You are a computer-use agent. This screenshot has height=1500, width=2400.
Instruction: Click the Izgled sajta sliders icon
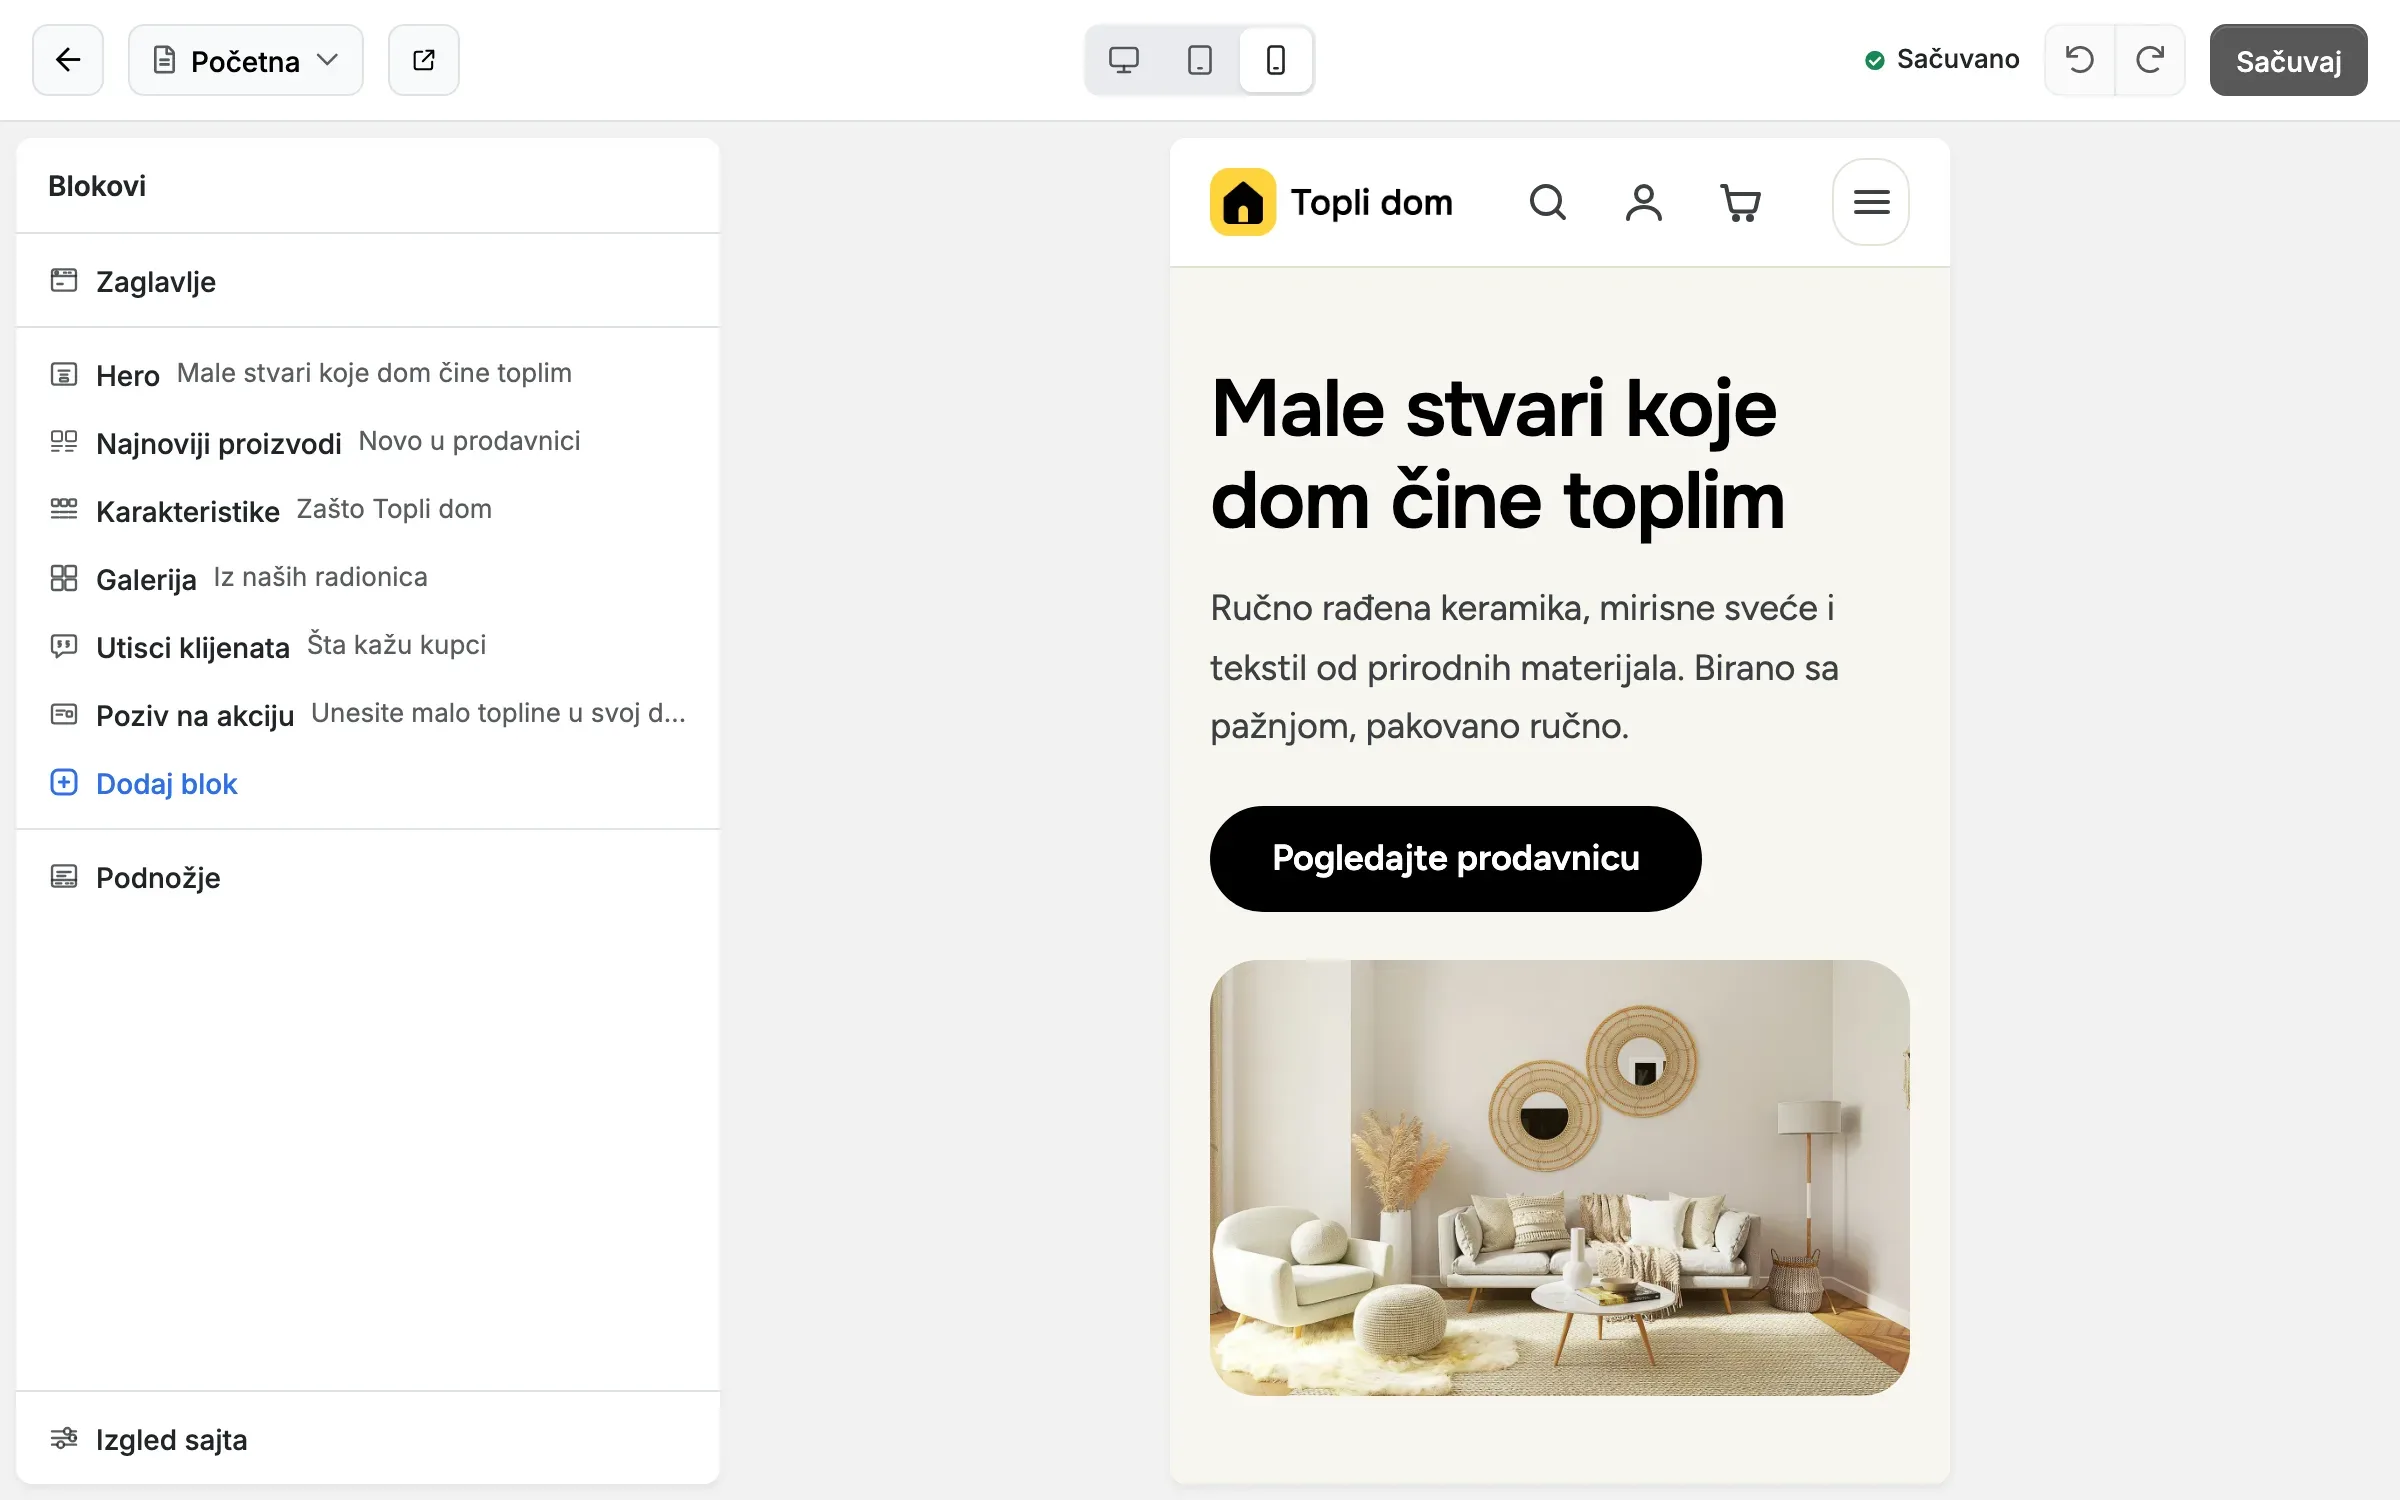tap(64, 1438)
